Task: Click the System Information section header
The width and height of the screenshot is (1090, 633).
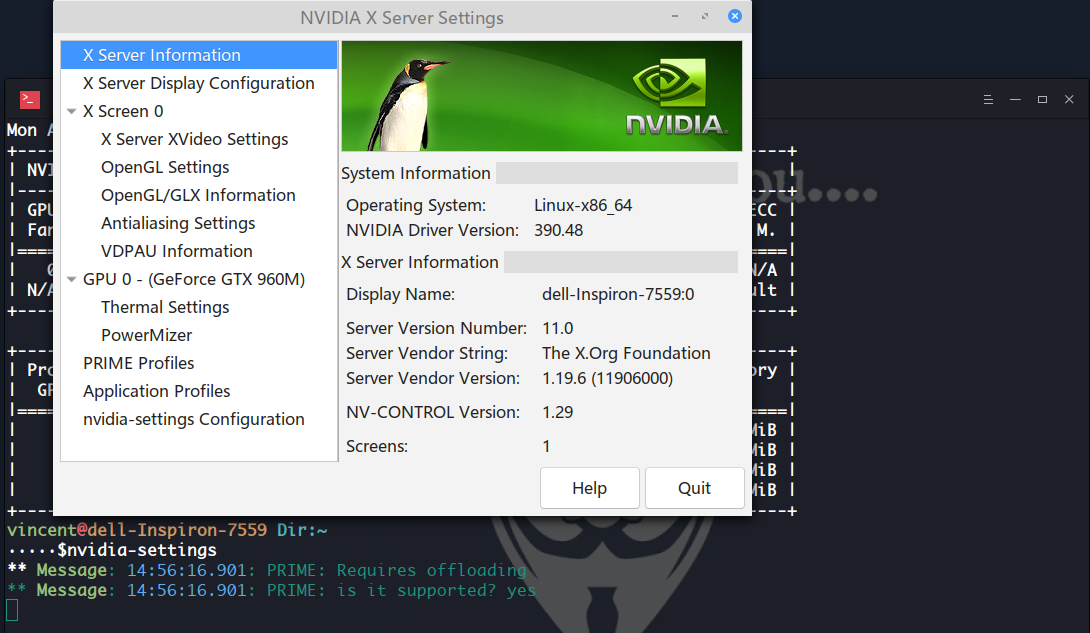Action: (416, 173)
